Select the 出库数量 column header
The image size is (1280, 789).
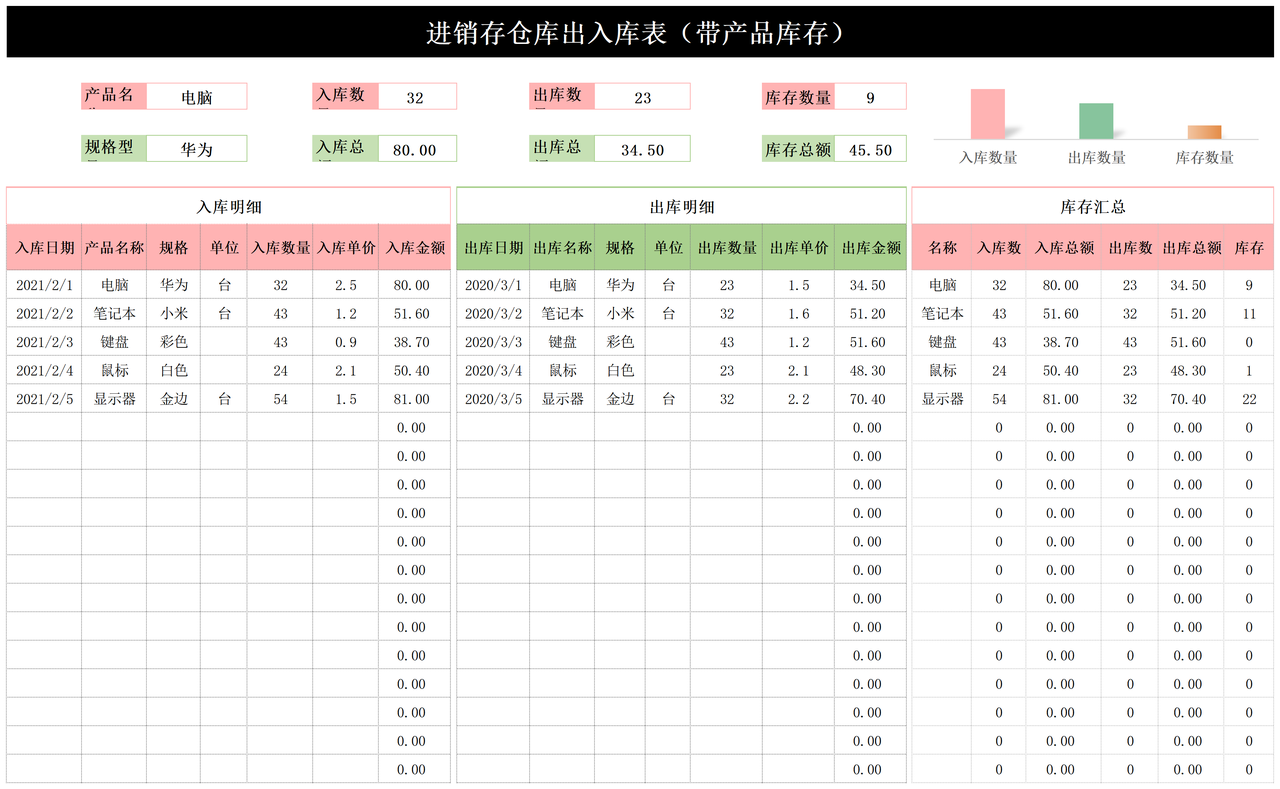coord(727,247)
